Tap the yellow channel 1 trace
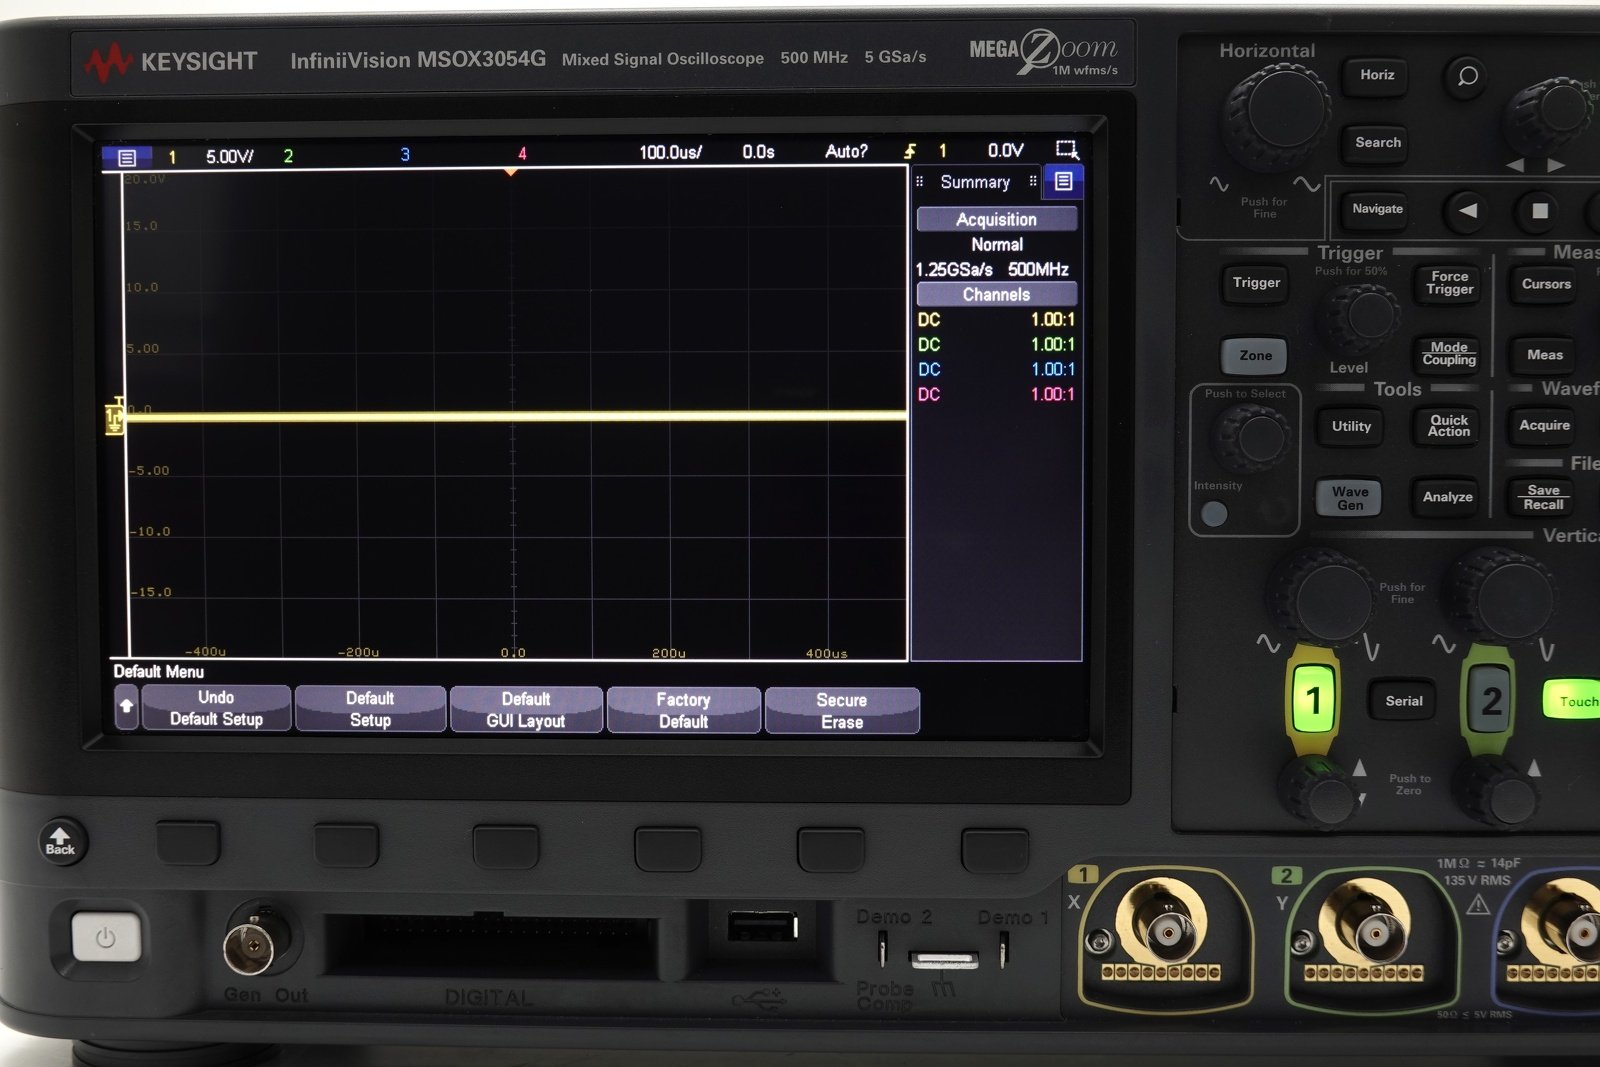The width and height of the screenshot is (1600, 1067). coord(516,416)
